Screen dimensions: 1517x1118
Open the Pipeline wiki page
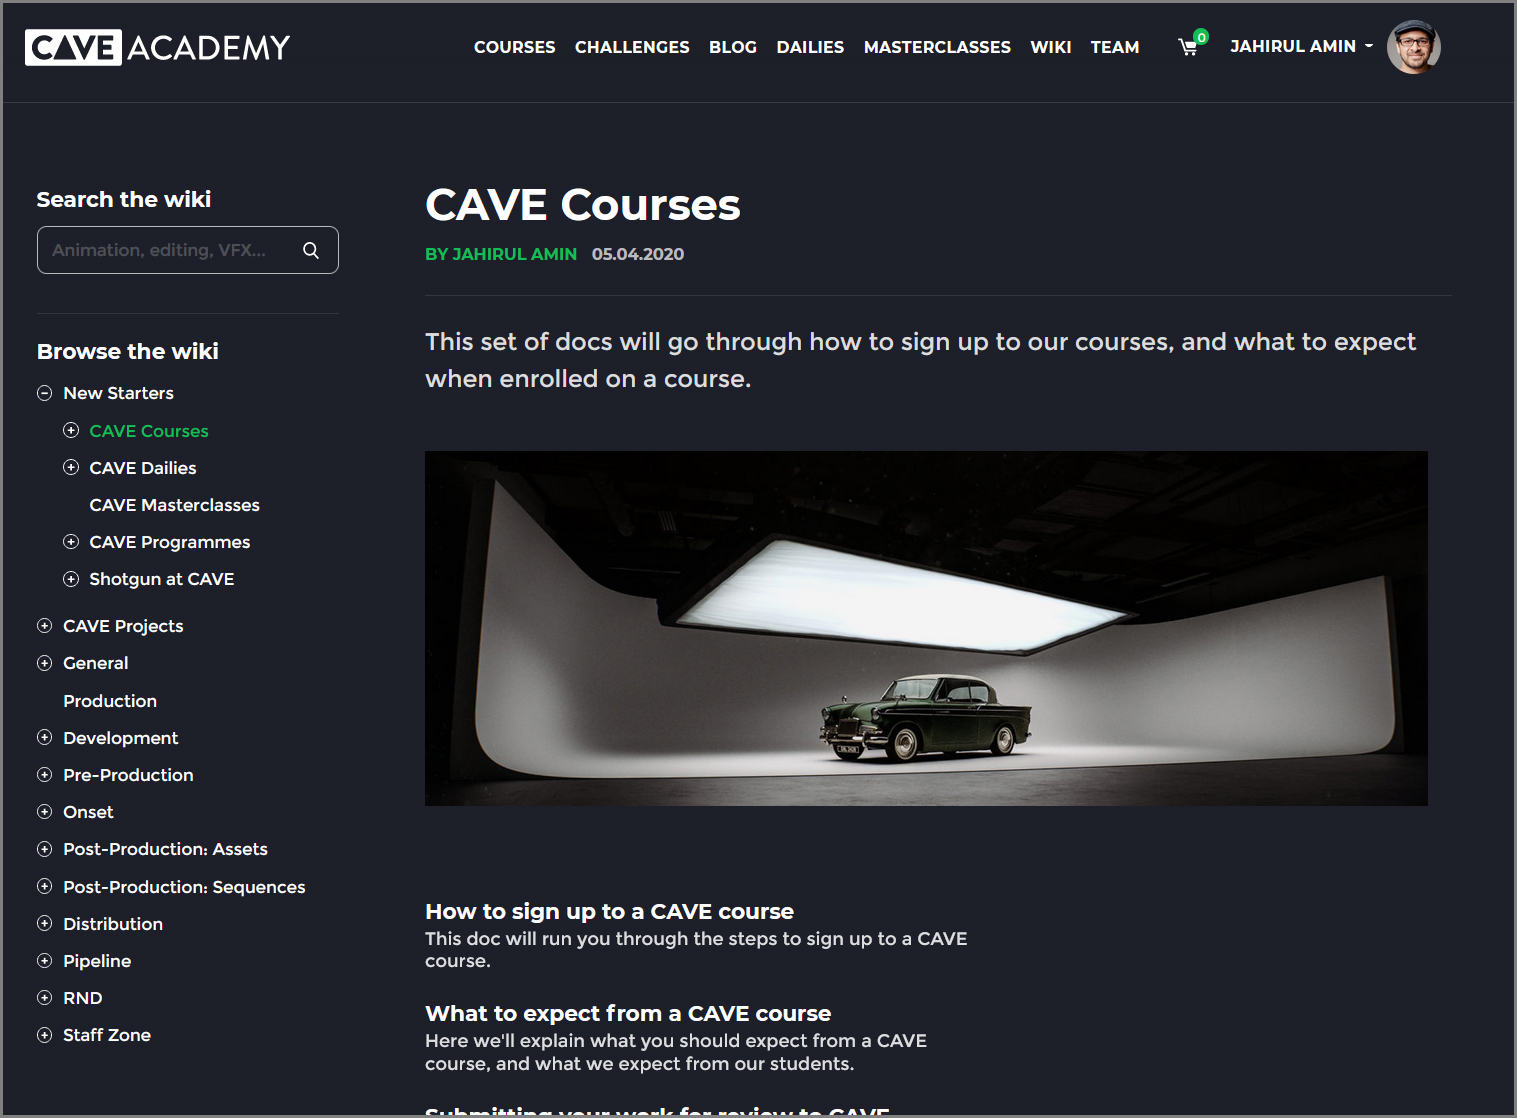point(97,961)
